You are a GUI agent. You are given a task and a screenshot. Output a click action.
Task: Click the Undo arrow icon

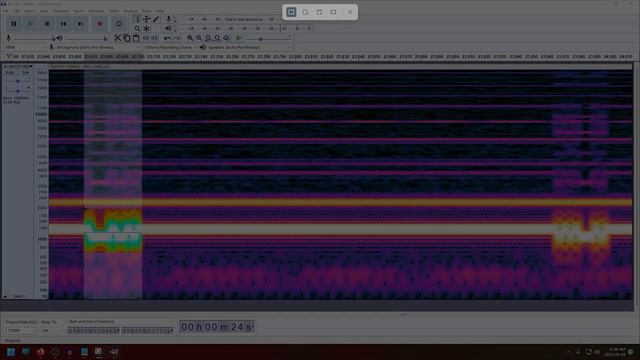coord(167,38)
